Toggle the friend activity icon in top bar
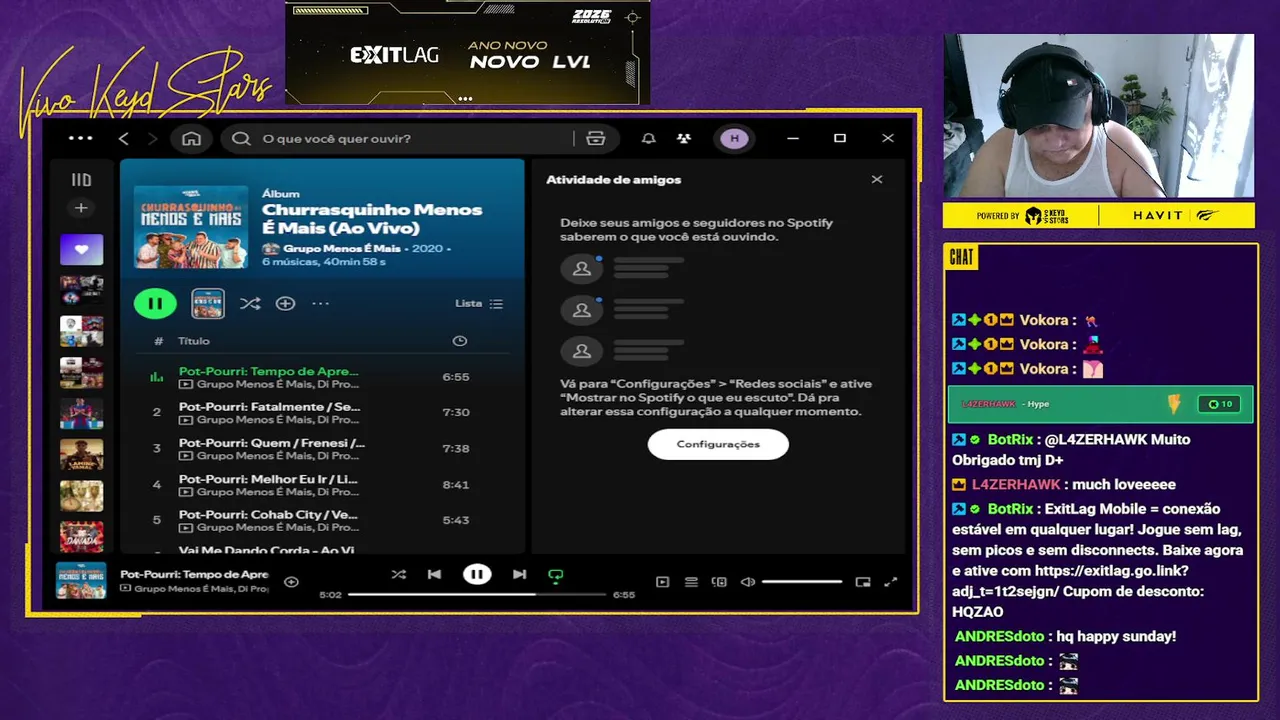 click(x=684, y=138)
